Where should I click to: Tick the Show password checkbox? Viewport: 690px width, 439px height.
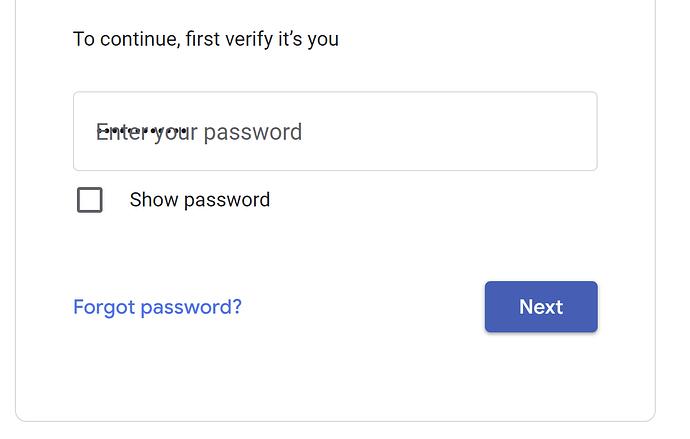[90, 200]
